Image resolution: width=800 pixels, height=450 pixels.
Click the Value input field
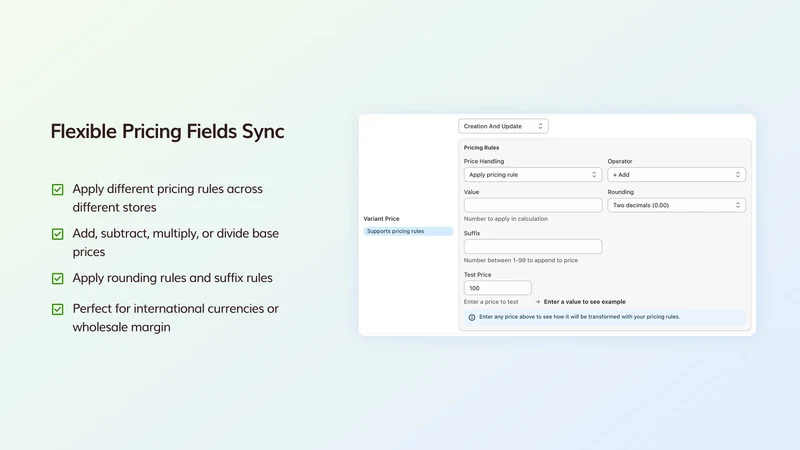(533, 205)
